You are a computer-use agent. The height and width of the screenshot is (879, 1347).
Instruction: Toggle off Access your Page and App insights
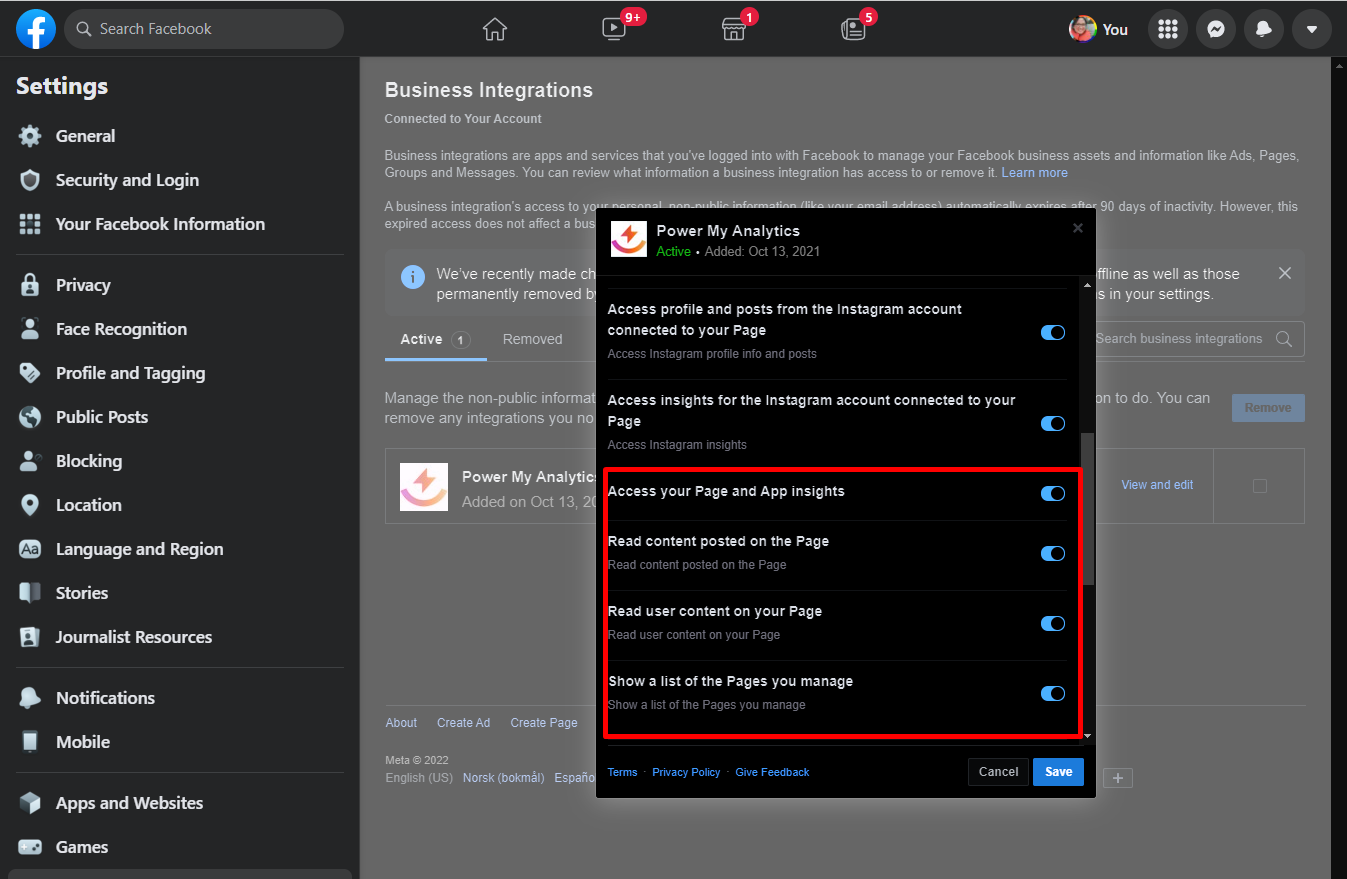[x=1053, y=493]
